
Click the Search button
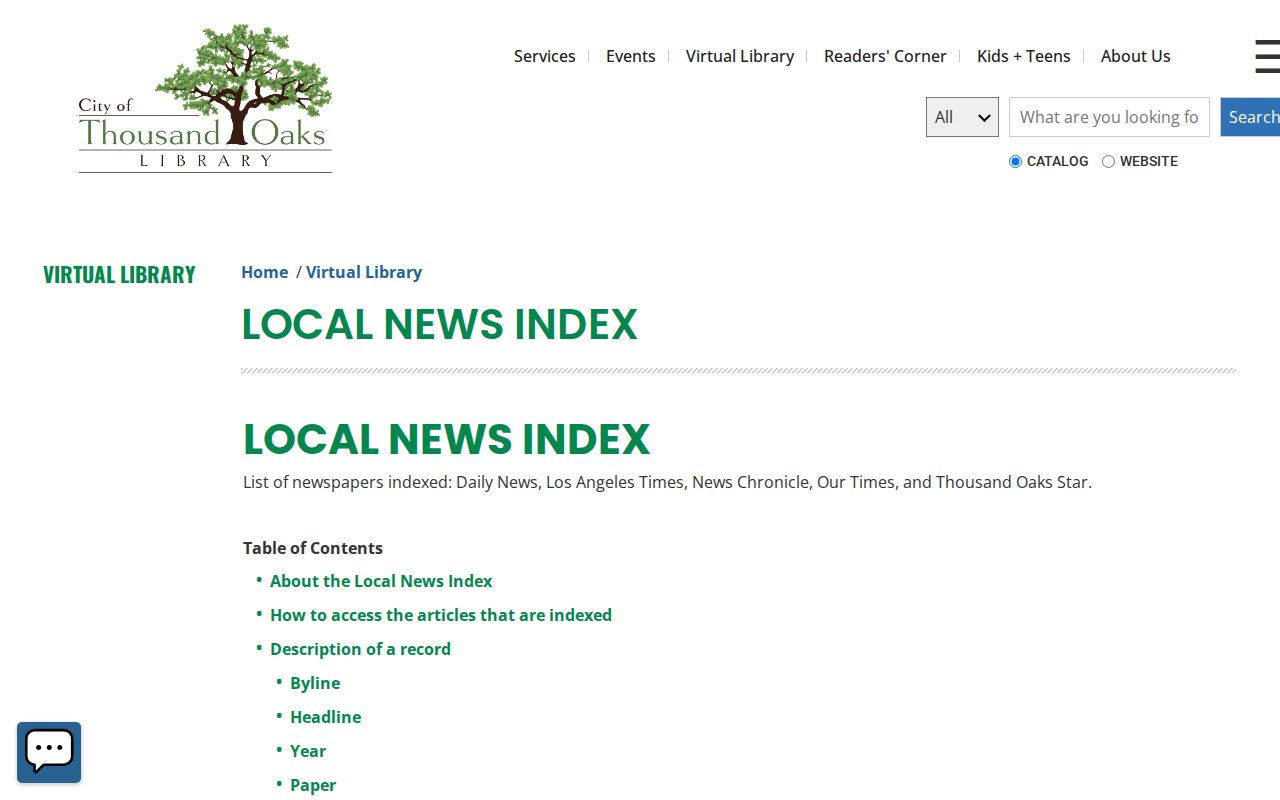[1250, 117]
